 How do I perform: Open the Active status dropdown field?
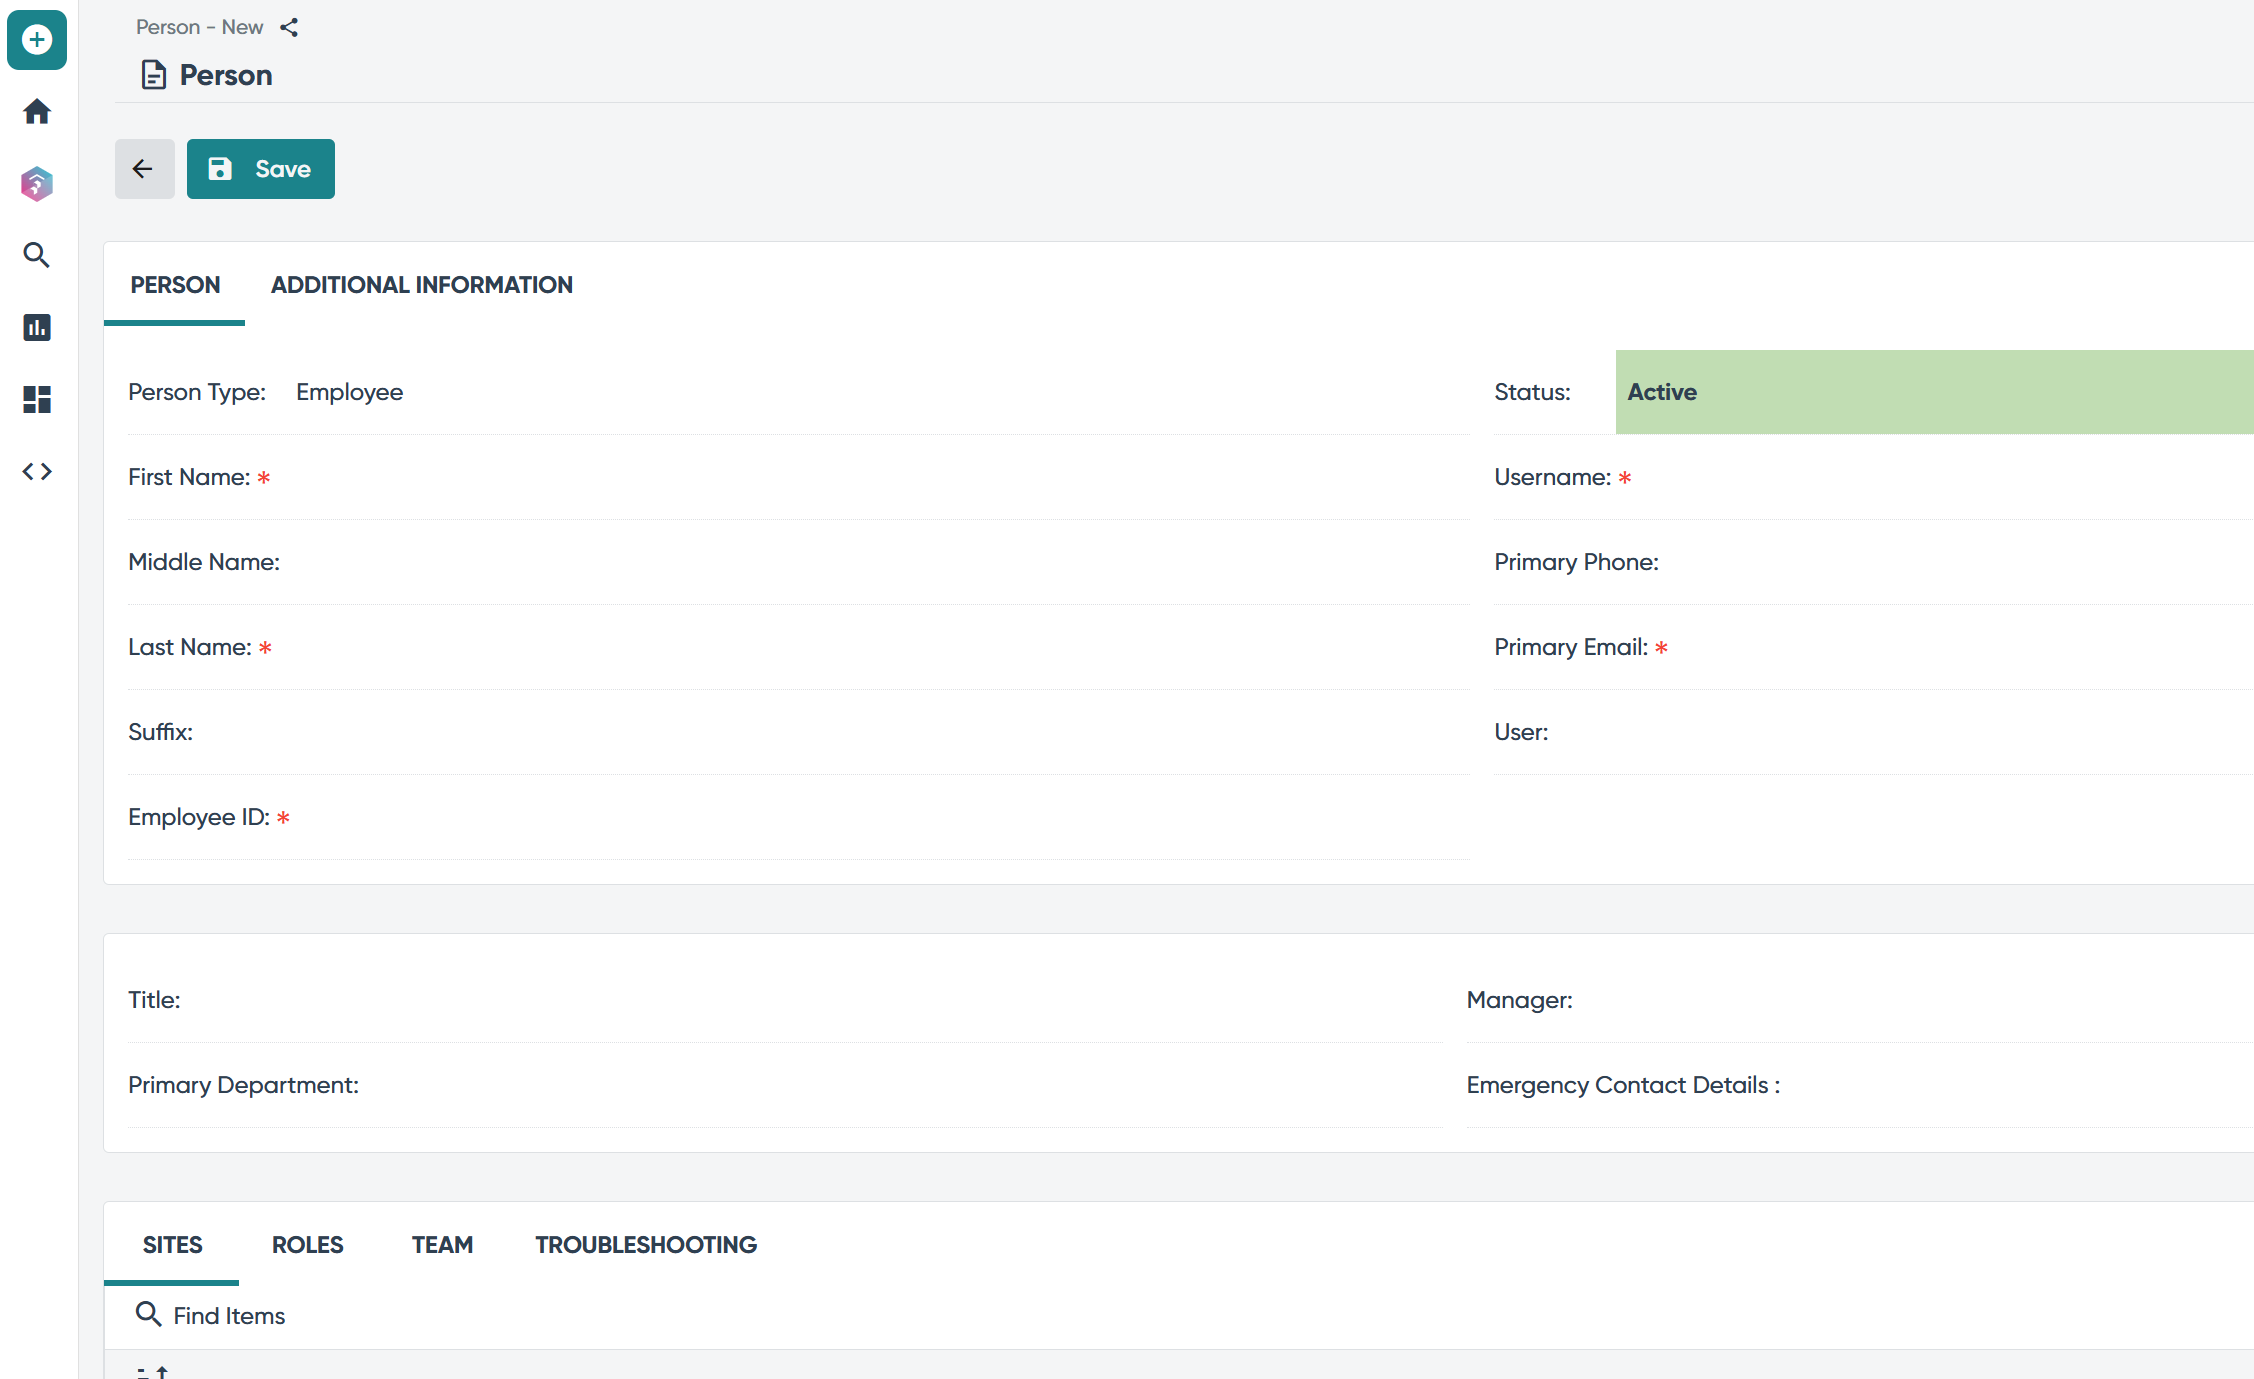pos(1935,392)
